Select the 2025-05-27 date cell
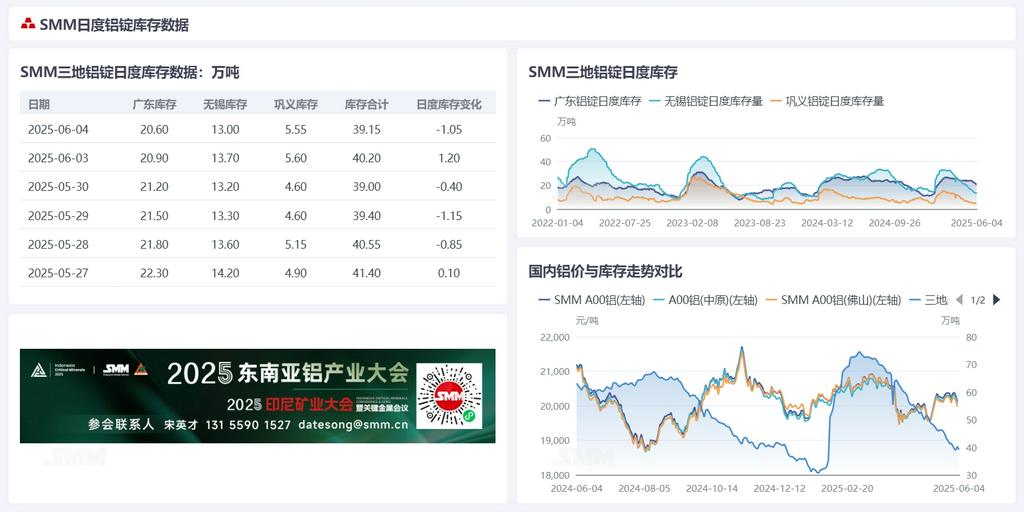The width and height of the screenshot is (1024, 512). 58,273
